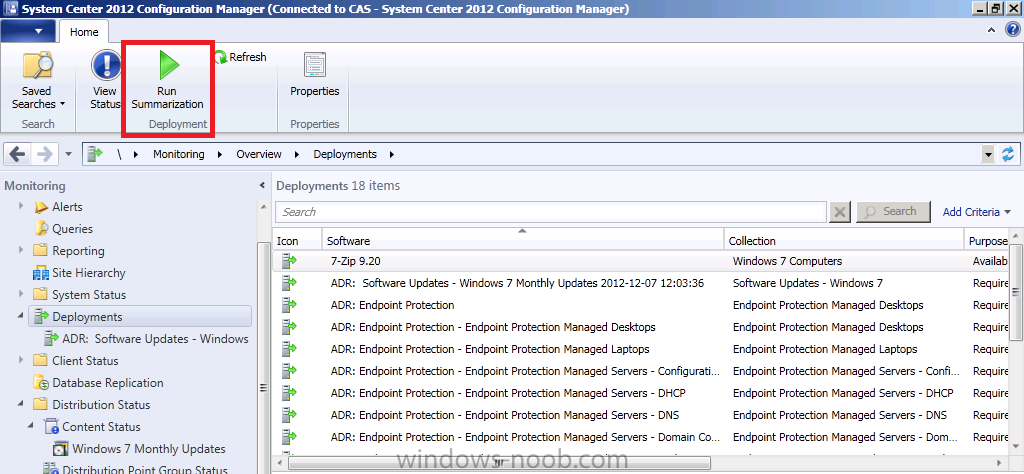The image size is (1024, 474).
Task: Expand the System Status node
Action: click(x=22, y=294)
